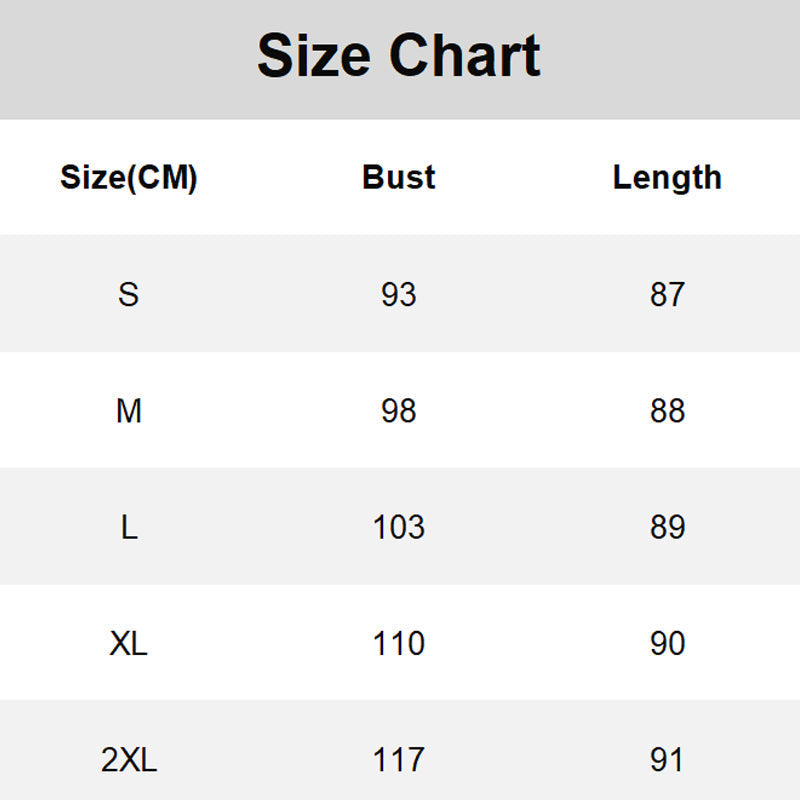Image resolution: width=800 pixels, height=800 pixels.
Task: Click bust value 98 for size M
Action: (398, 411)
